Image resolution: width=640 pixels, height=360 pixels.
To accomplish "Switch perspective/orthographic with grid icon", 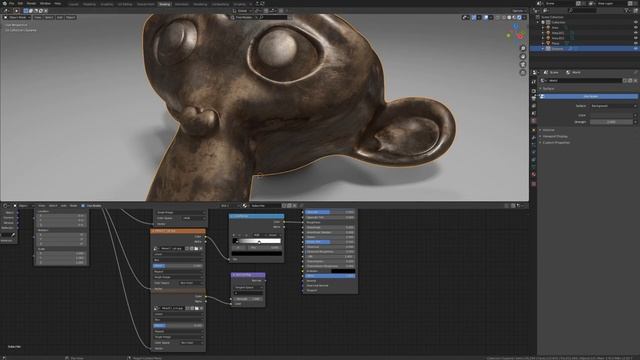I will click(x=523, y=73).
